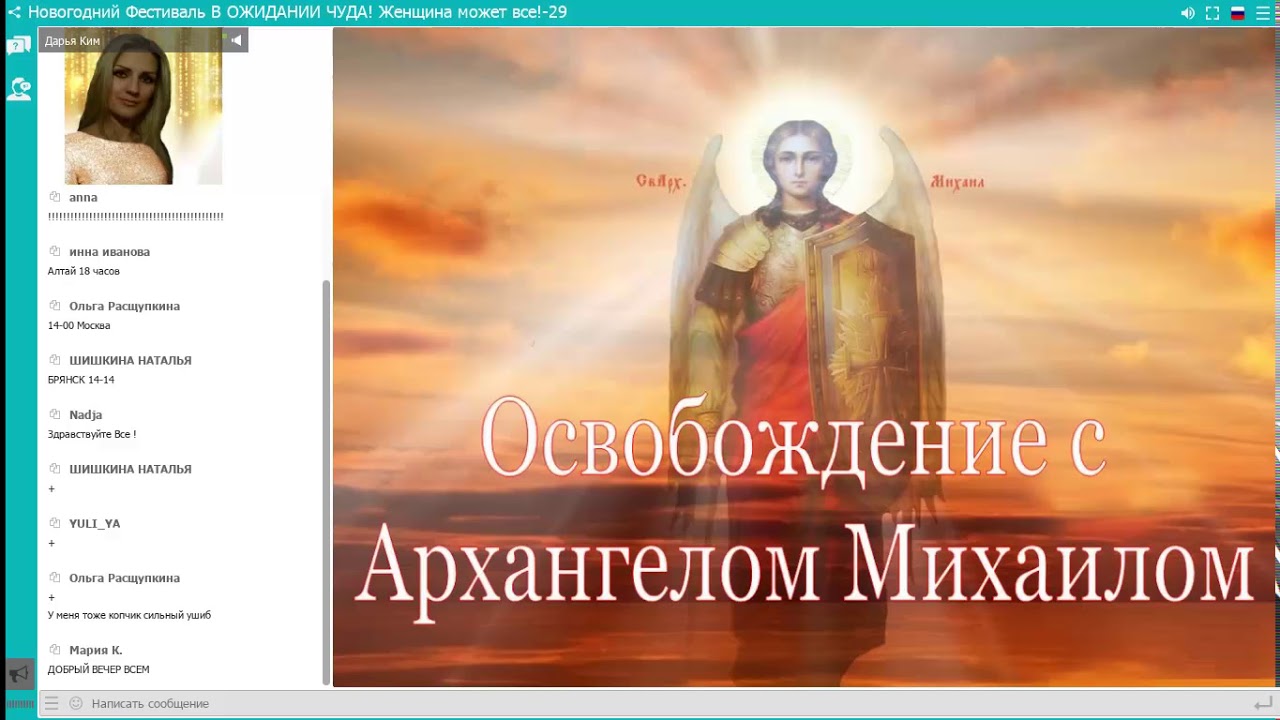This screenshot has height=720, width=1280.
Task: Select user name Мария К.
Action: coord(96,650)
